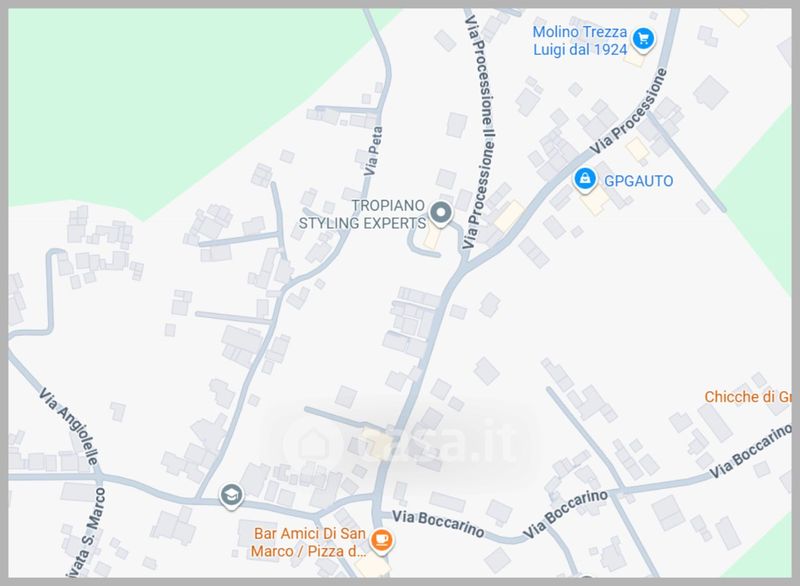Select the Via Processione II street name
The height and width of the screenshot is (586, 800).
[480, 132]
